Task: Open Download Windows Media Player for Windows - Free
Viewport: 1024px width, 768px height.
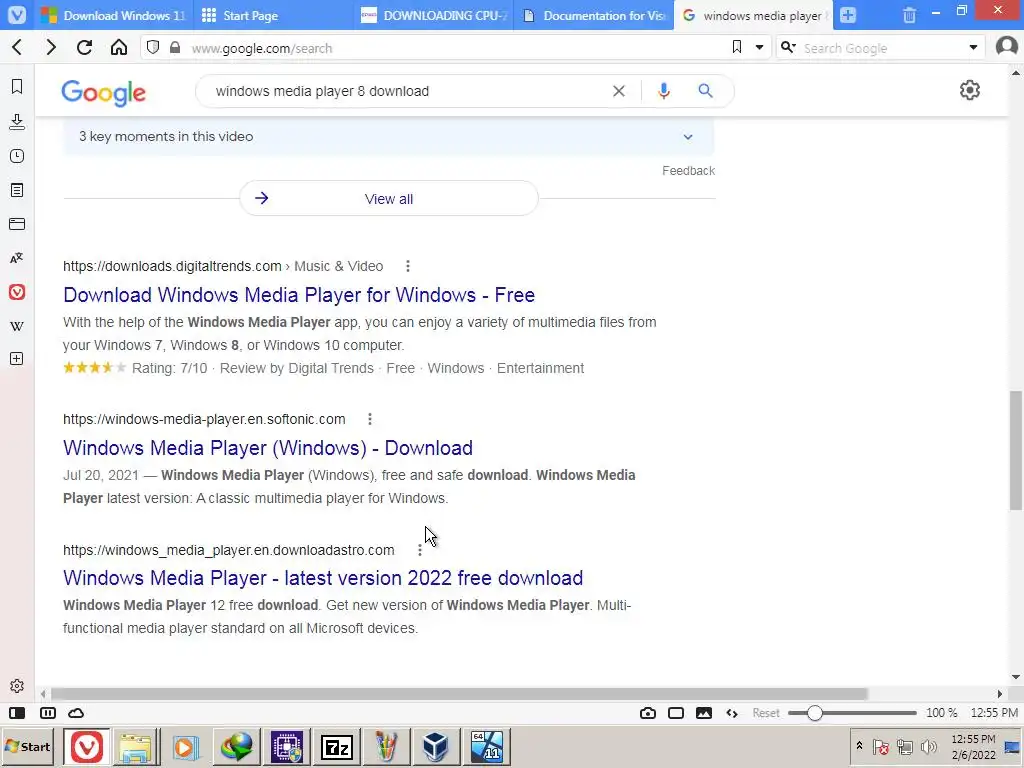Action: 299,295
